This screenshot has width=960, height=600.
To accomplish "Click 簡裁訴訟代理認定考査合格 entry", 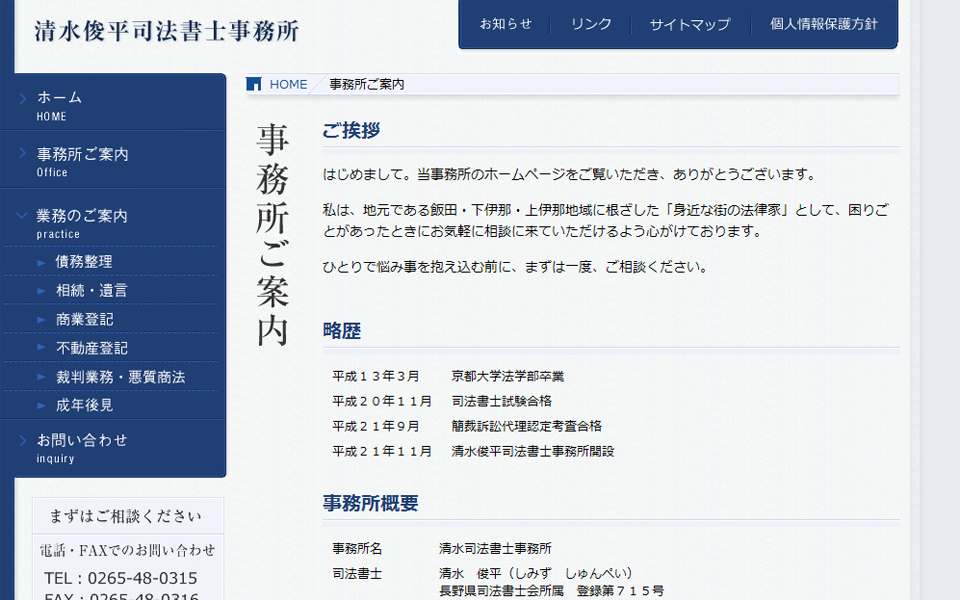I will 527,426.
